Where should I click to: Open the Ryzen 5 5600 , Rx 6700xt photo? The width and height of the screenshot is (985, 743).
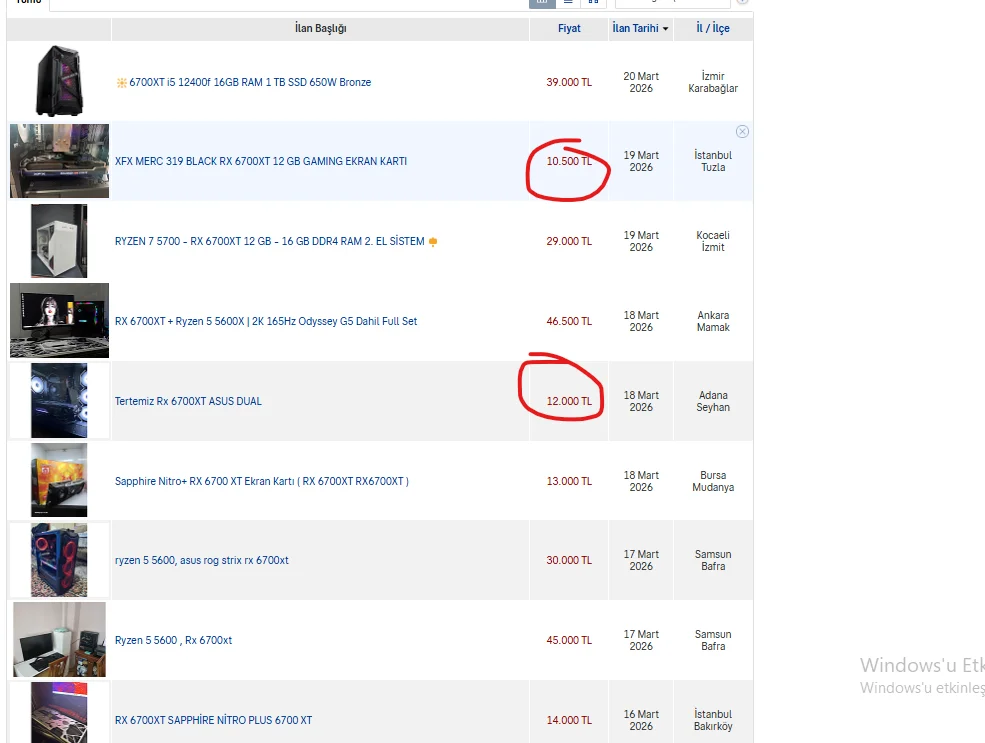click(x=59, y=639)
